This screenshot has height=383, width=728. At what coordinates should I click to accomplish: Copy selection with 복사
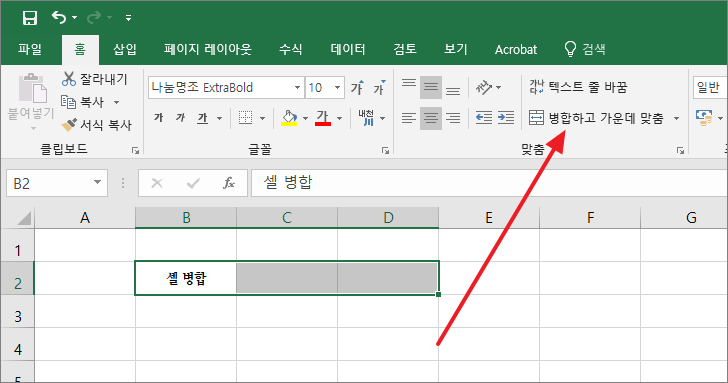[83, 102]
